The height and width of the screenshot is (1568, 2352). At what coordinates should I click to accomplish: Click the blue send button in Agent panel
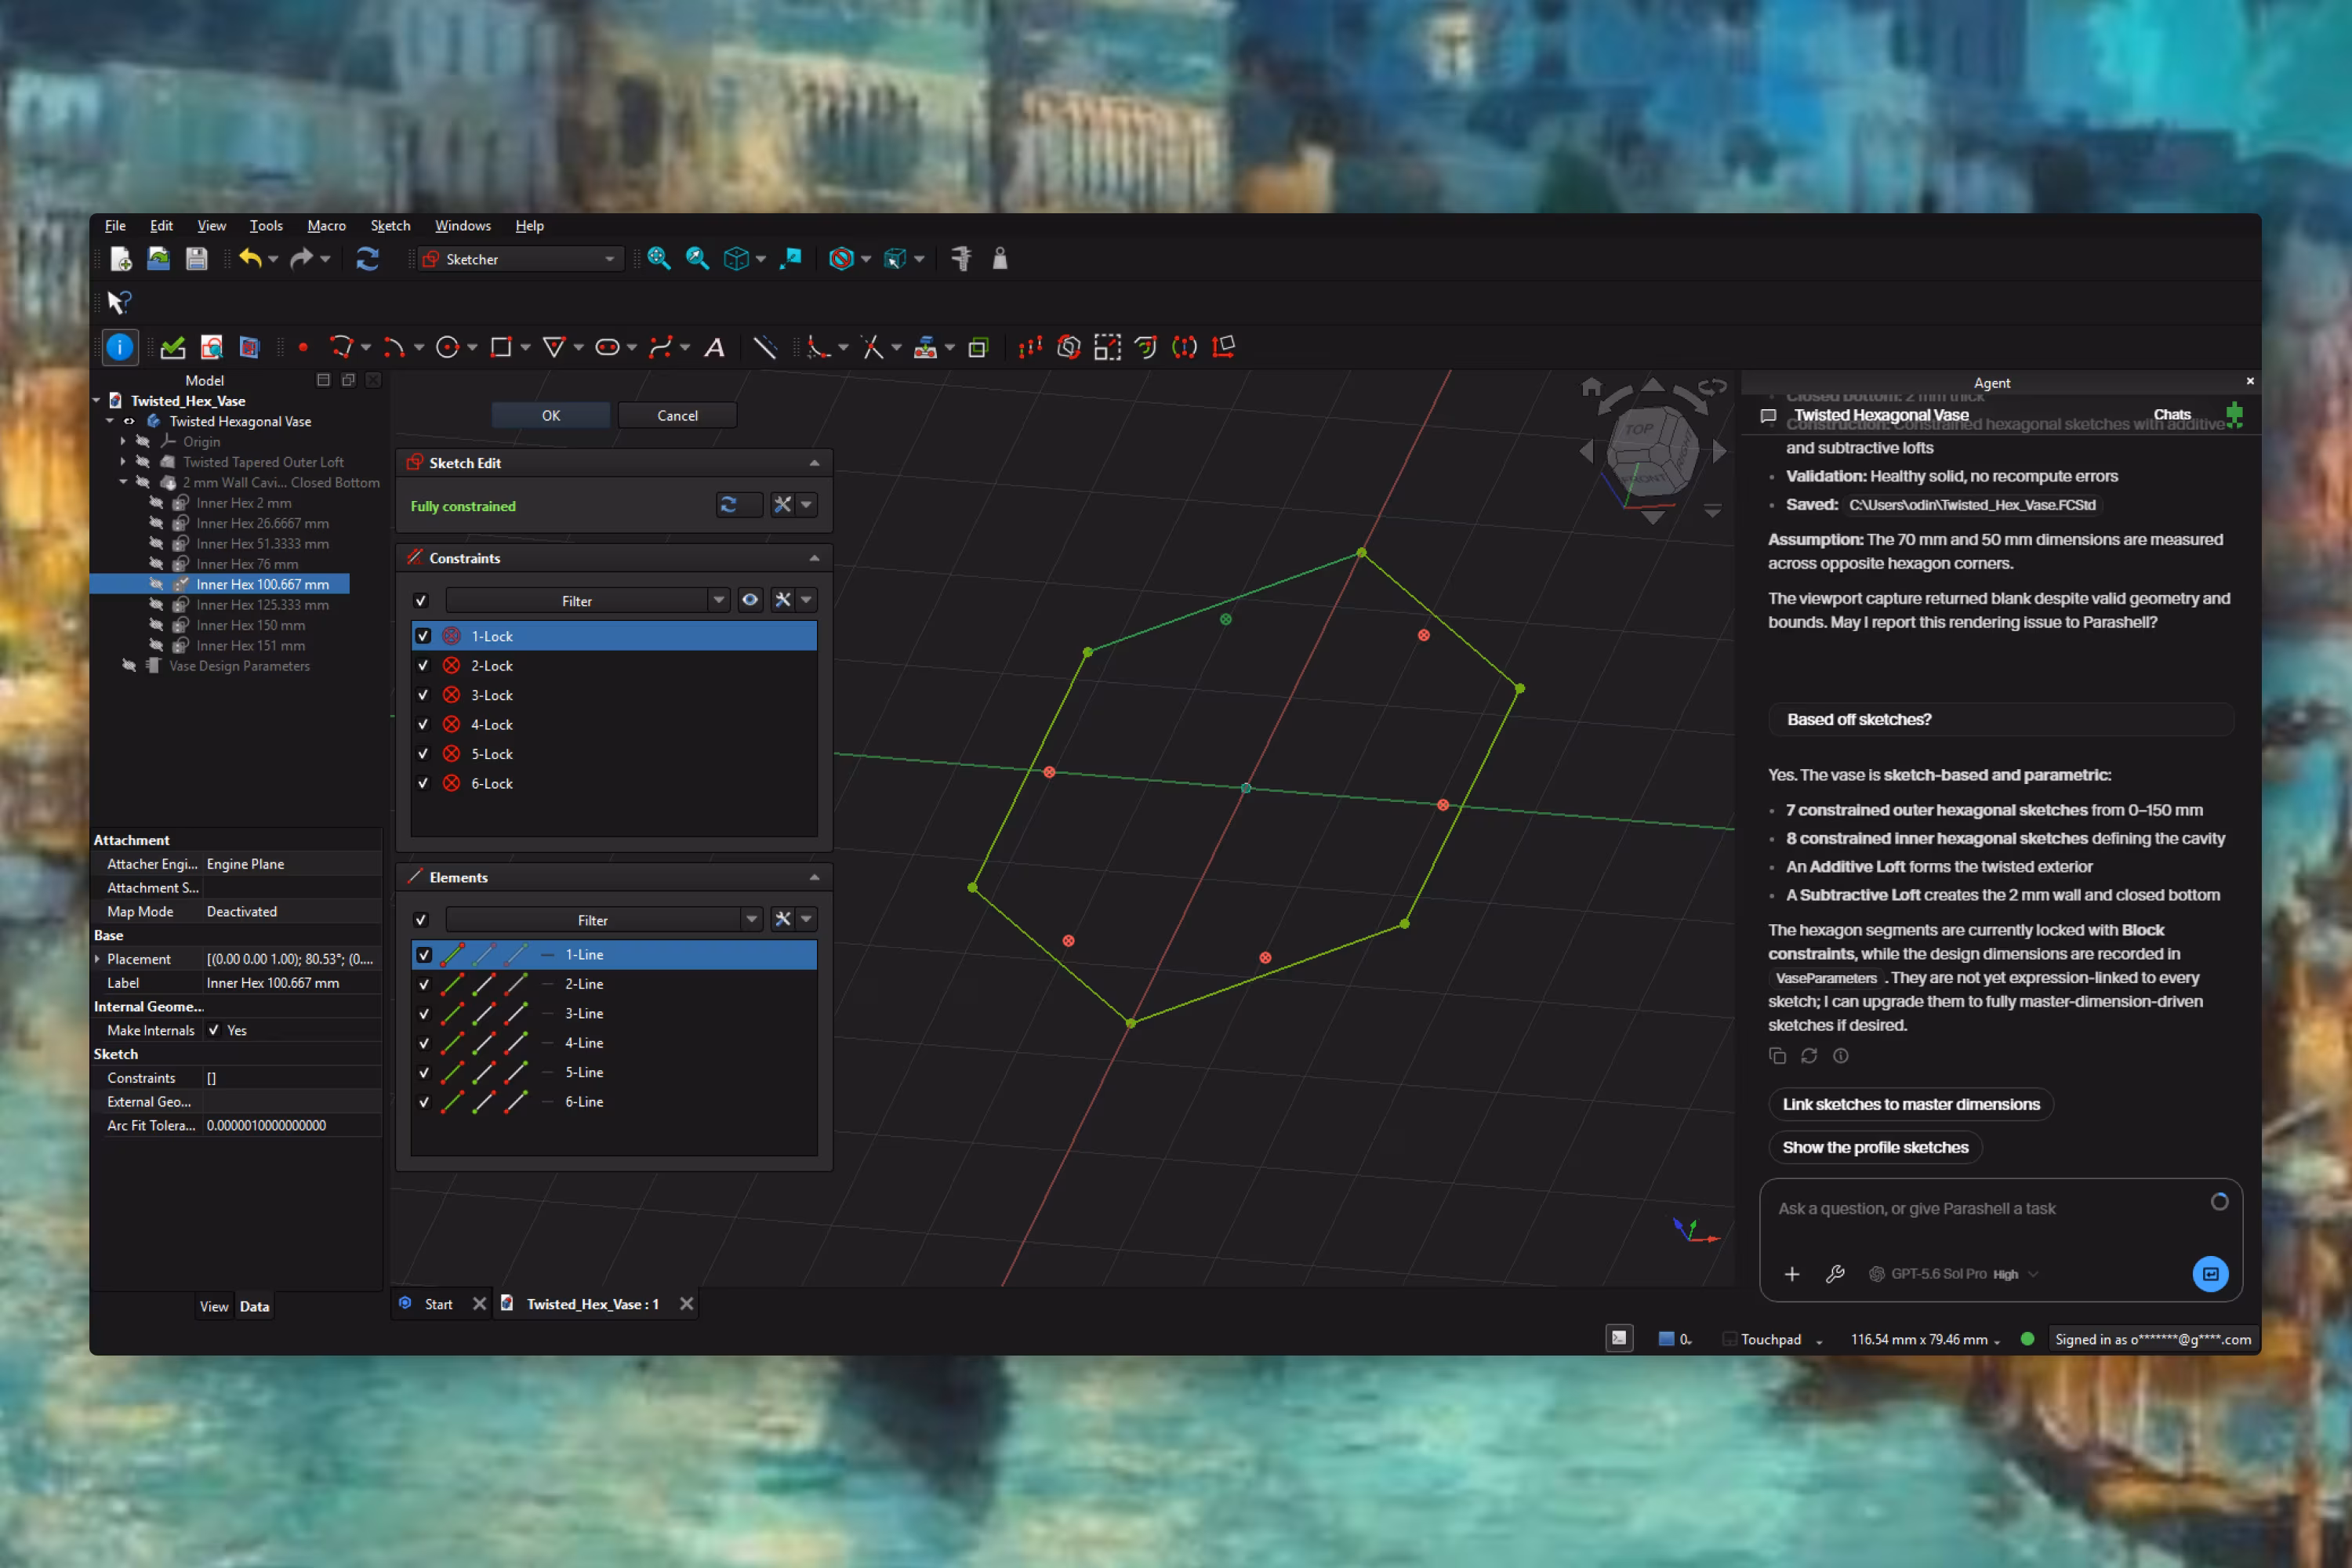coord(2210,1274)
